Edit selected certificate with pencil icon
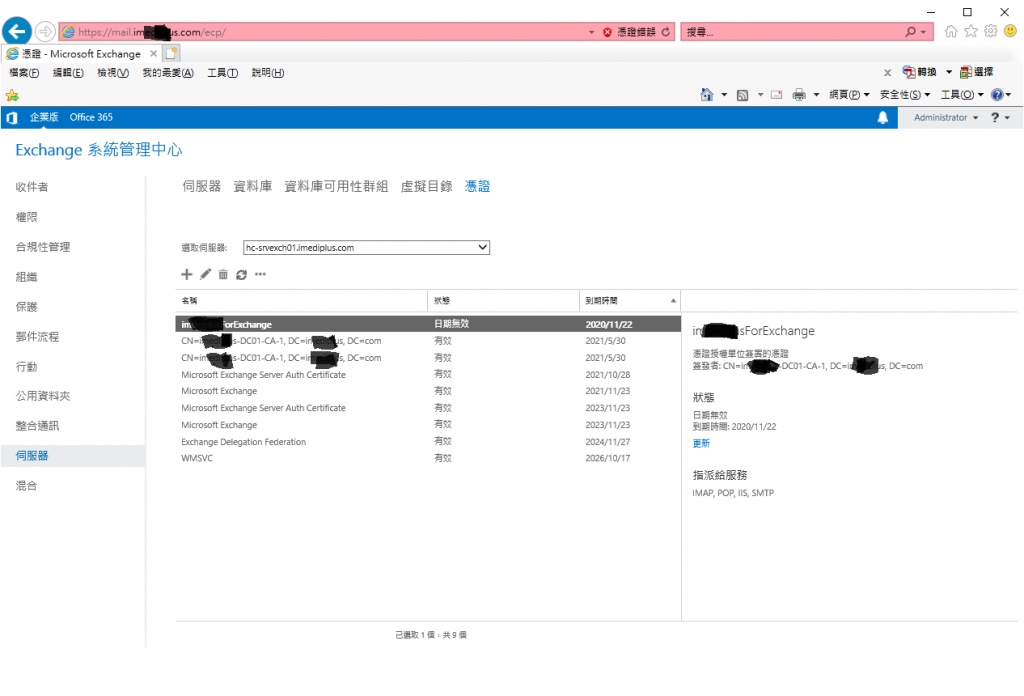 click(x=205, y=274)
